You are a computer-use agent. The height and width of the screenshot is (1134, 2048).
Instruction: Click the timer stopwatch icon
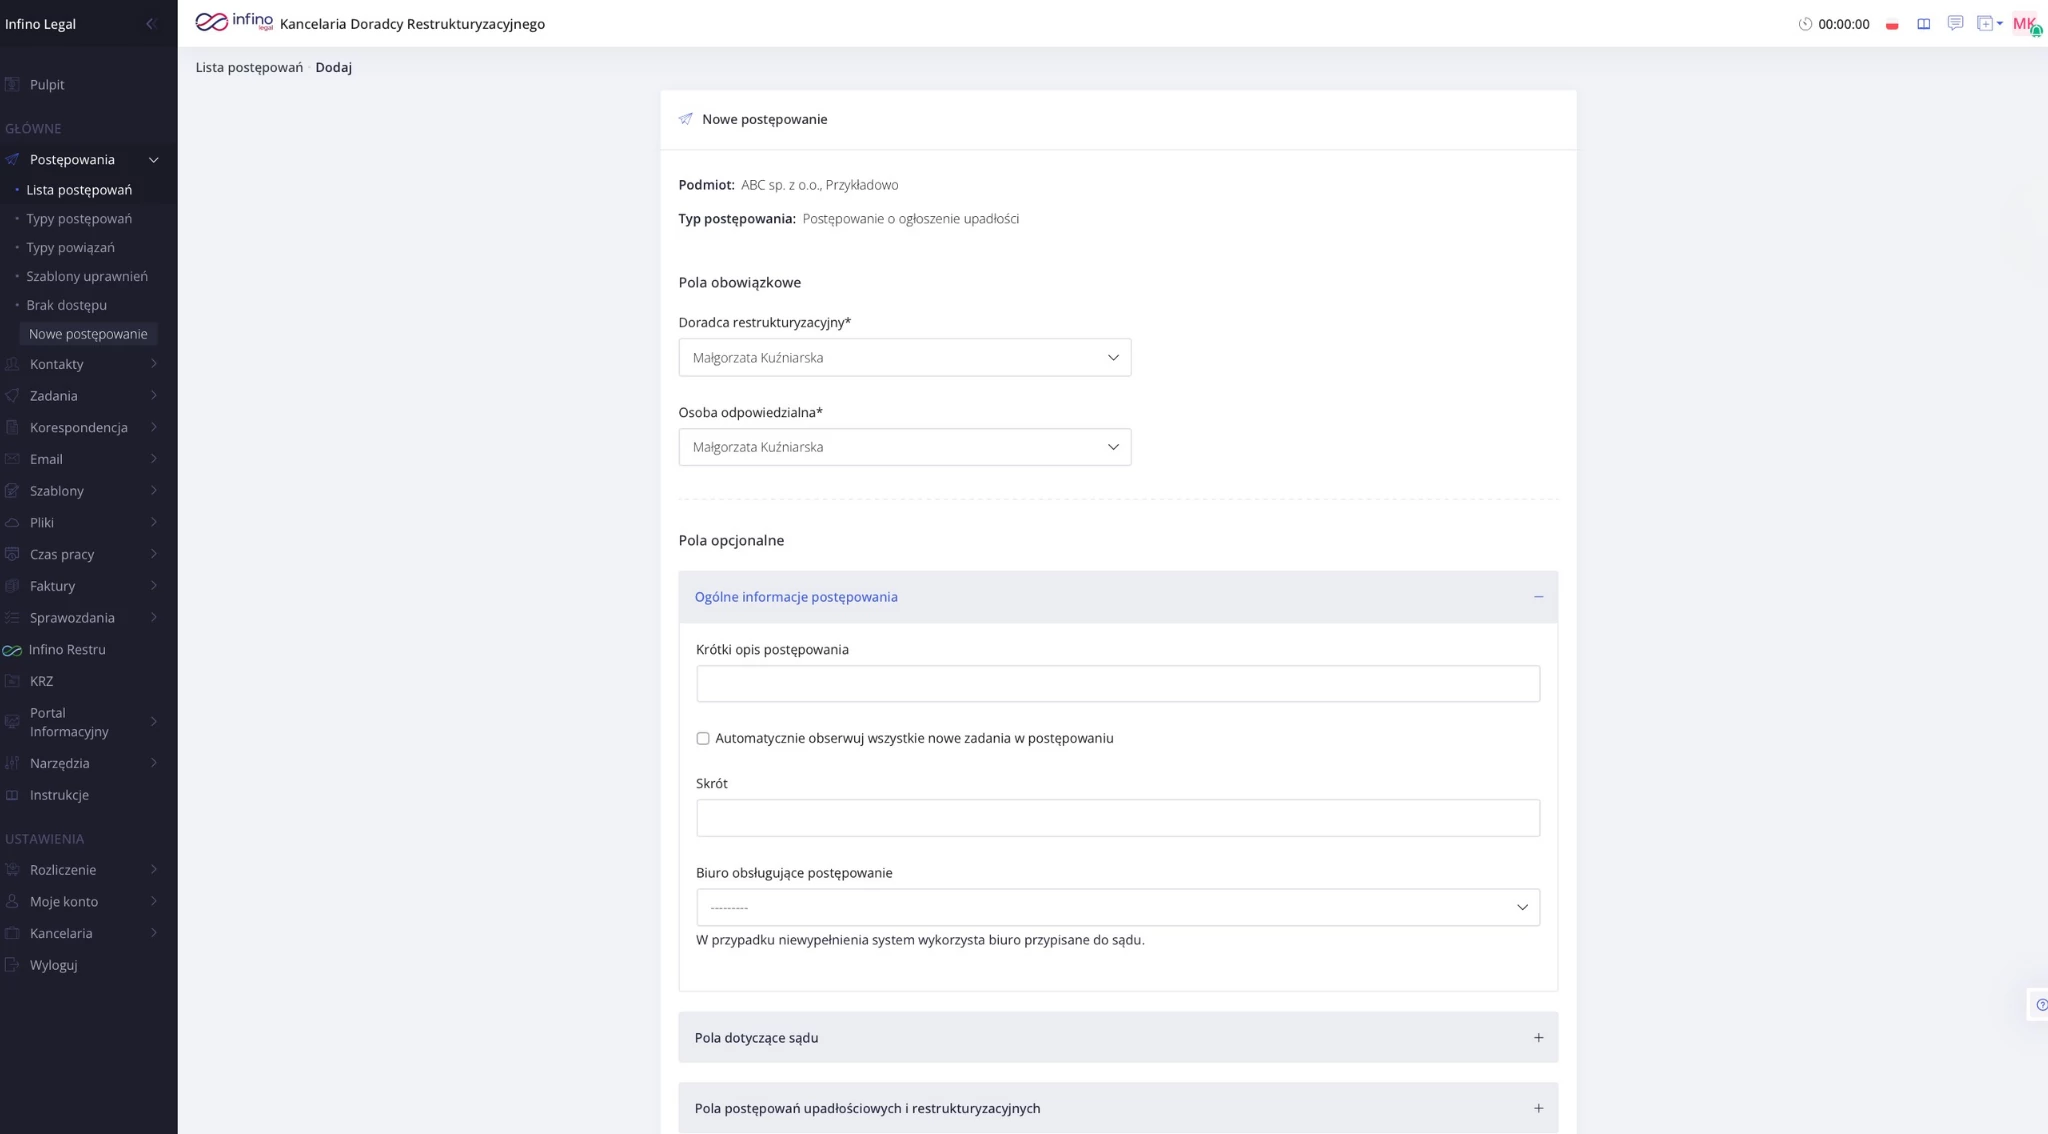pos(1805,24)
